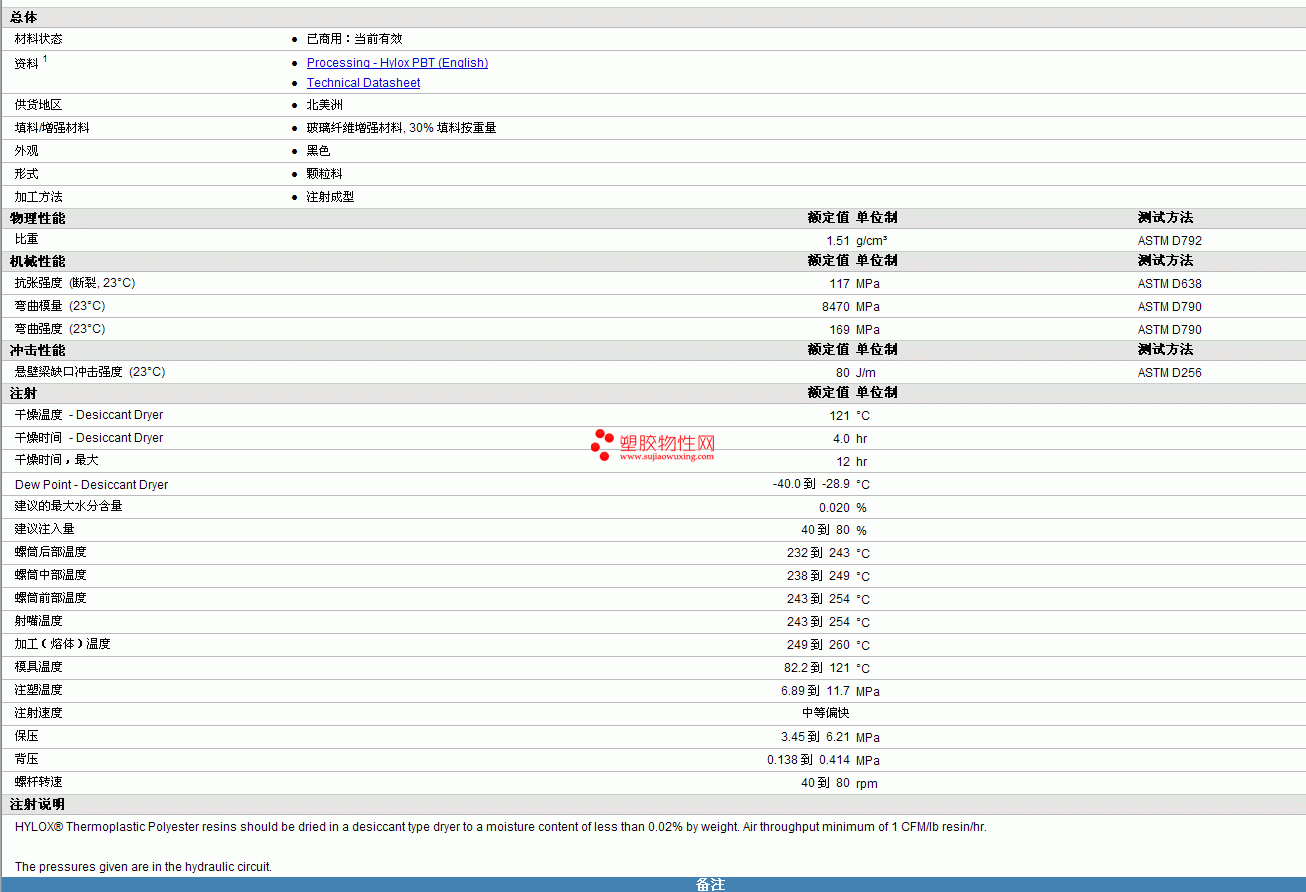Select the 北美洲 region value
This screenshot has width=1306, height=892.
[x=324, y=105]
